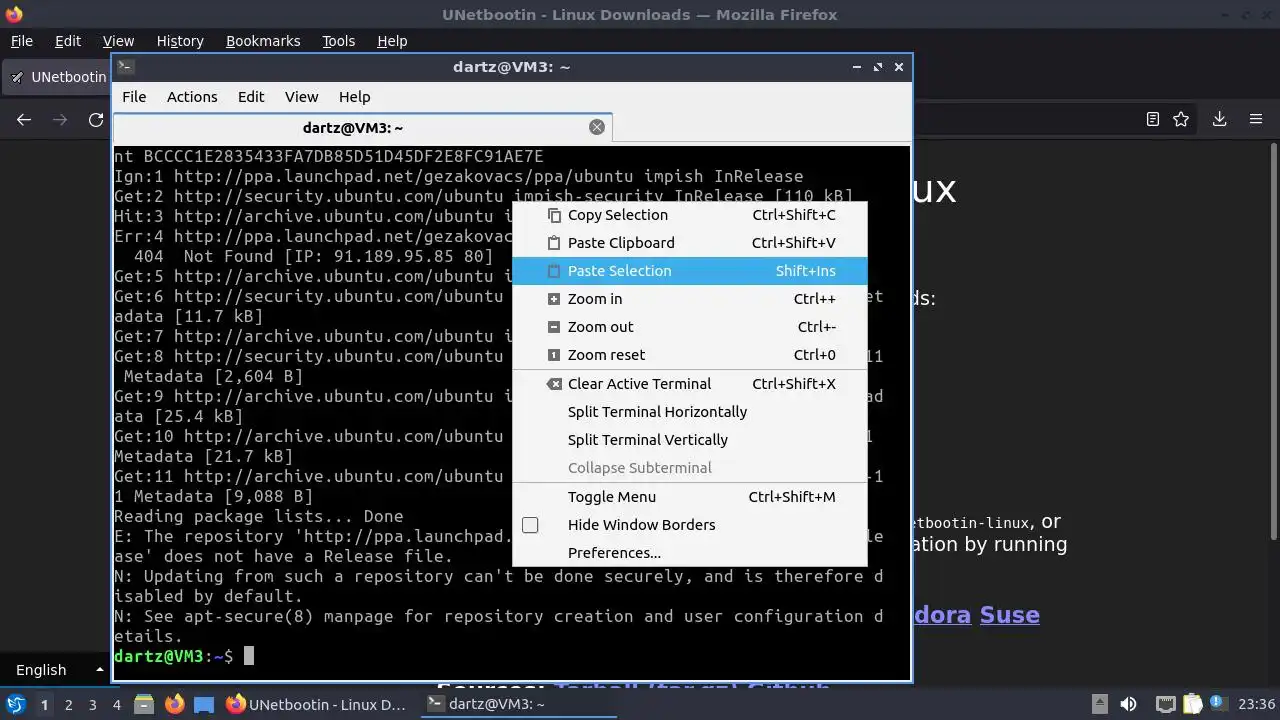Open the terminal File menu
Image resolution: width=1280 pixels, height=720 pixels.
click(x=134, y=97)
